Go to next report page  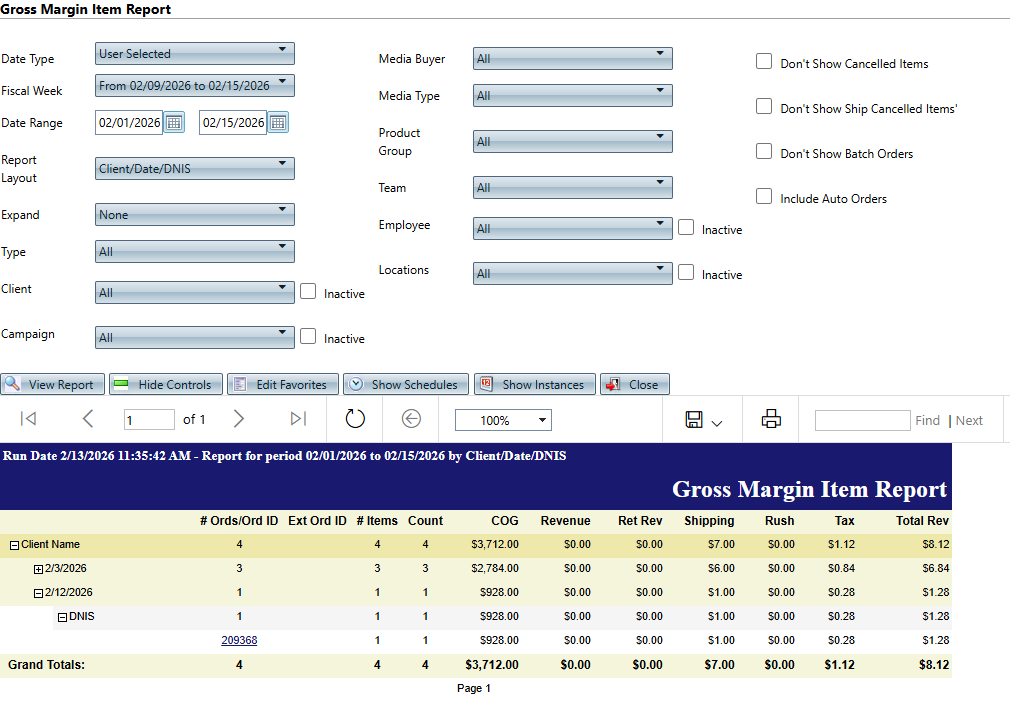click(238, 420)
